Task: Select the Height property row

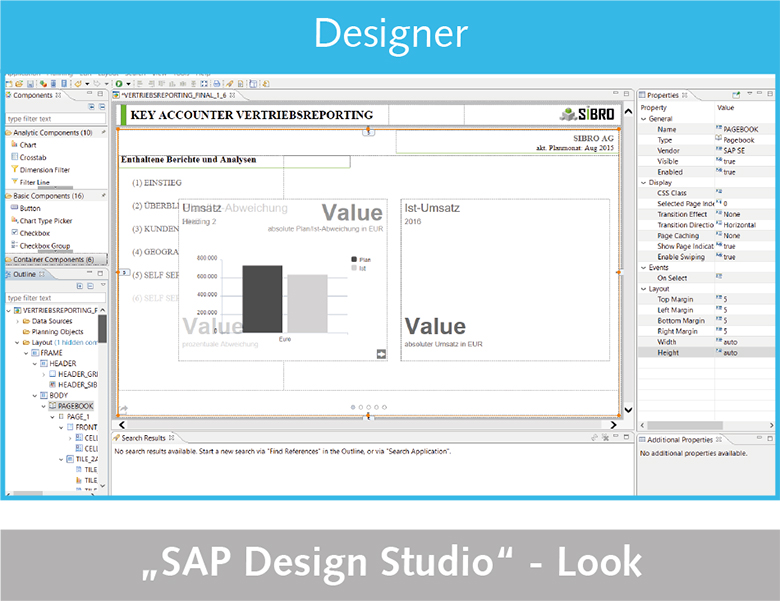Action: pos(706,352)
